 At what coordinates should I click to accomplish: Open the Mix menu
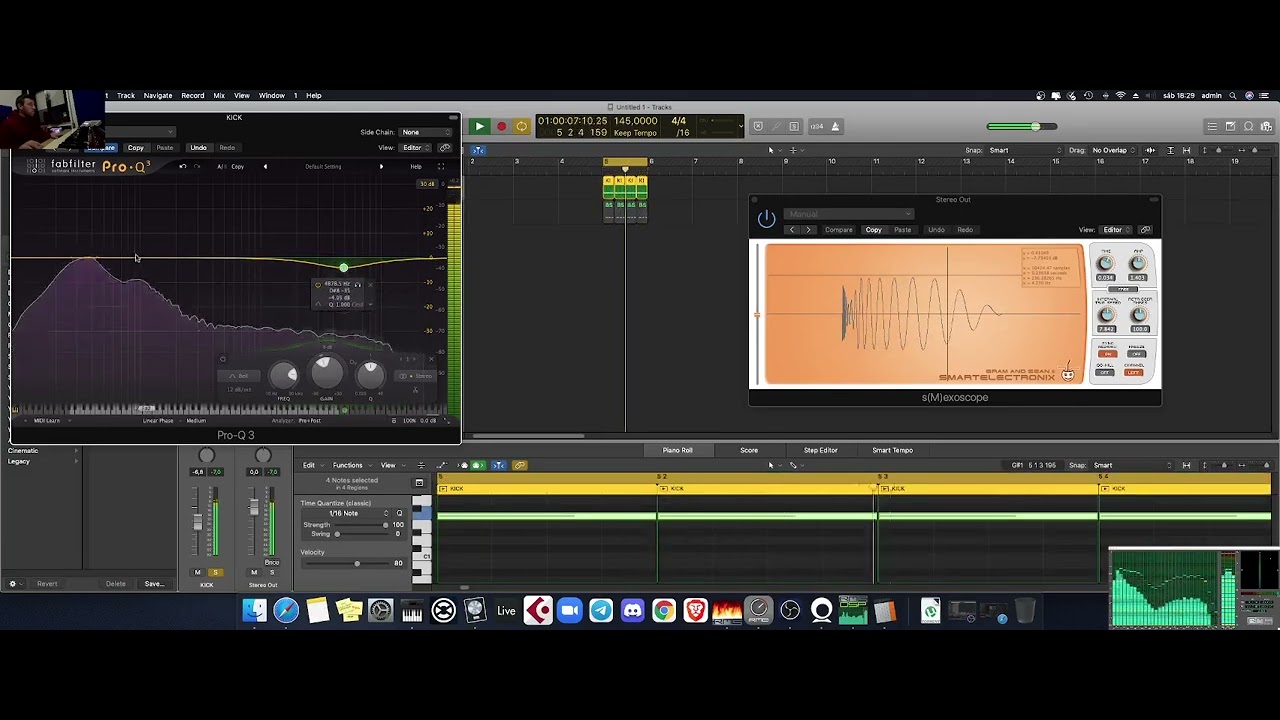[219, 96]
